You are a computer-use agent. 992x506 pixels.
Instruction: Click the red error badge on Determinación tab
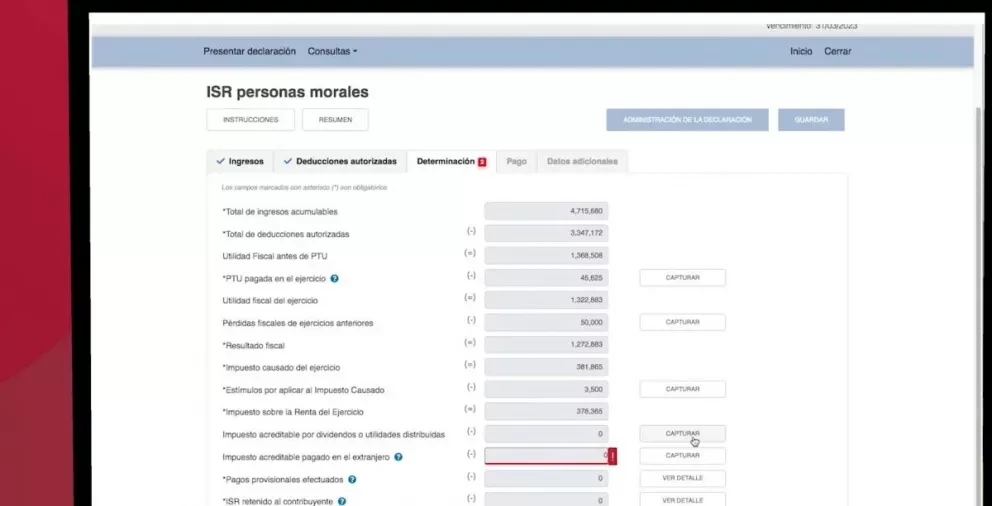point(482,162)
